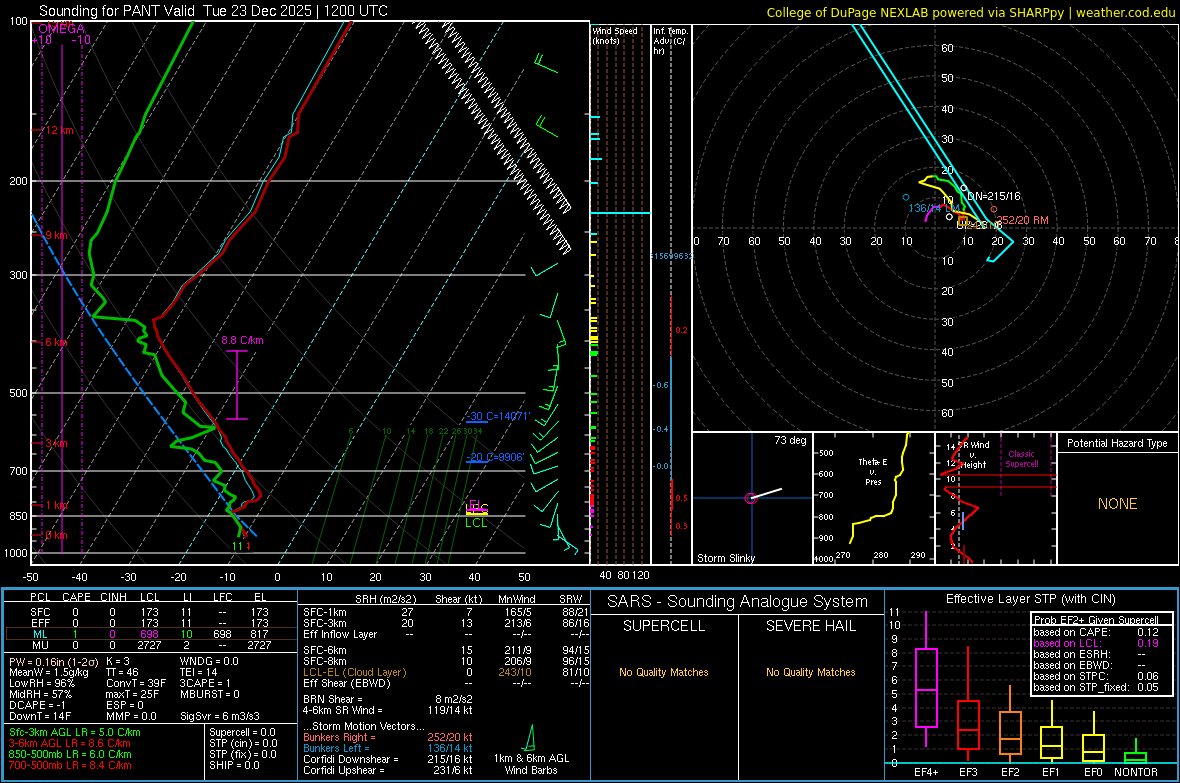Click the green 'LCL' marker on the skew-T
1180x783 pixels.
[476, 523]
